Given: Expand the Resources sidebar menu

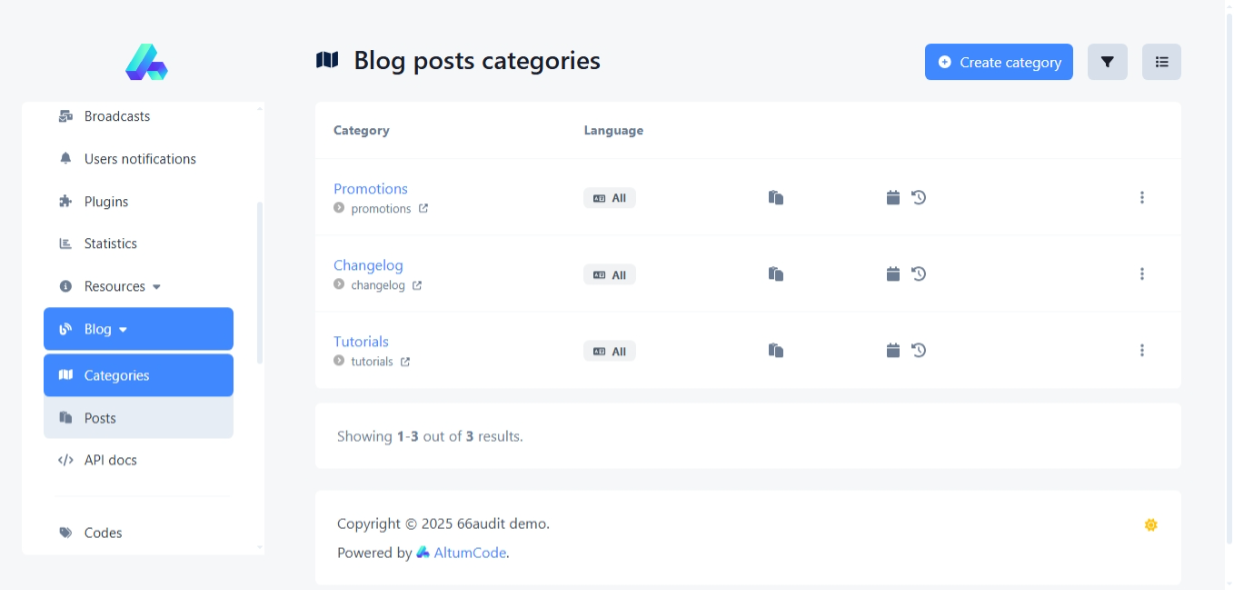Looking at the screenshot, I should 122,286.
